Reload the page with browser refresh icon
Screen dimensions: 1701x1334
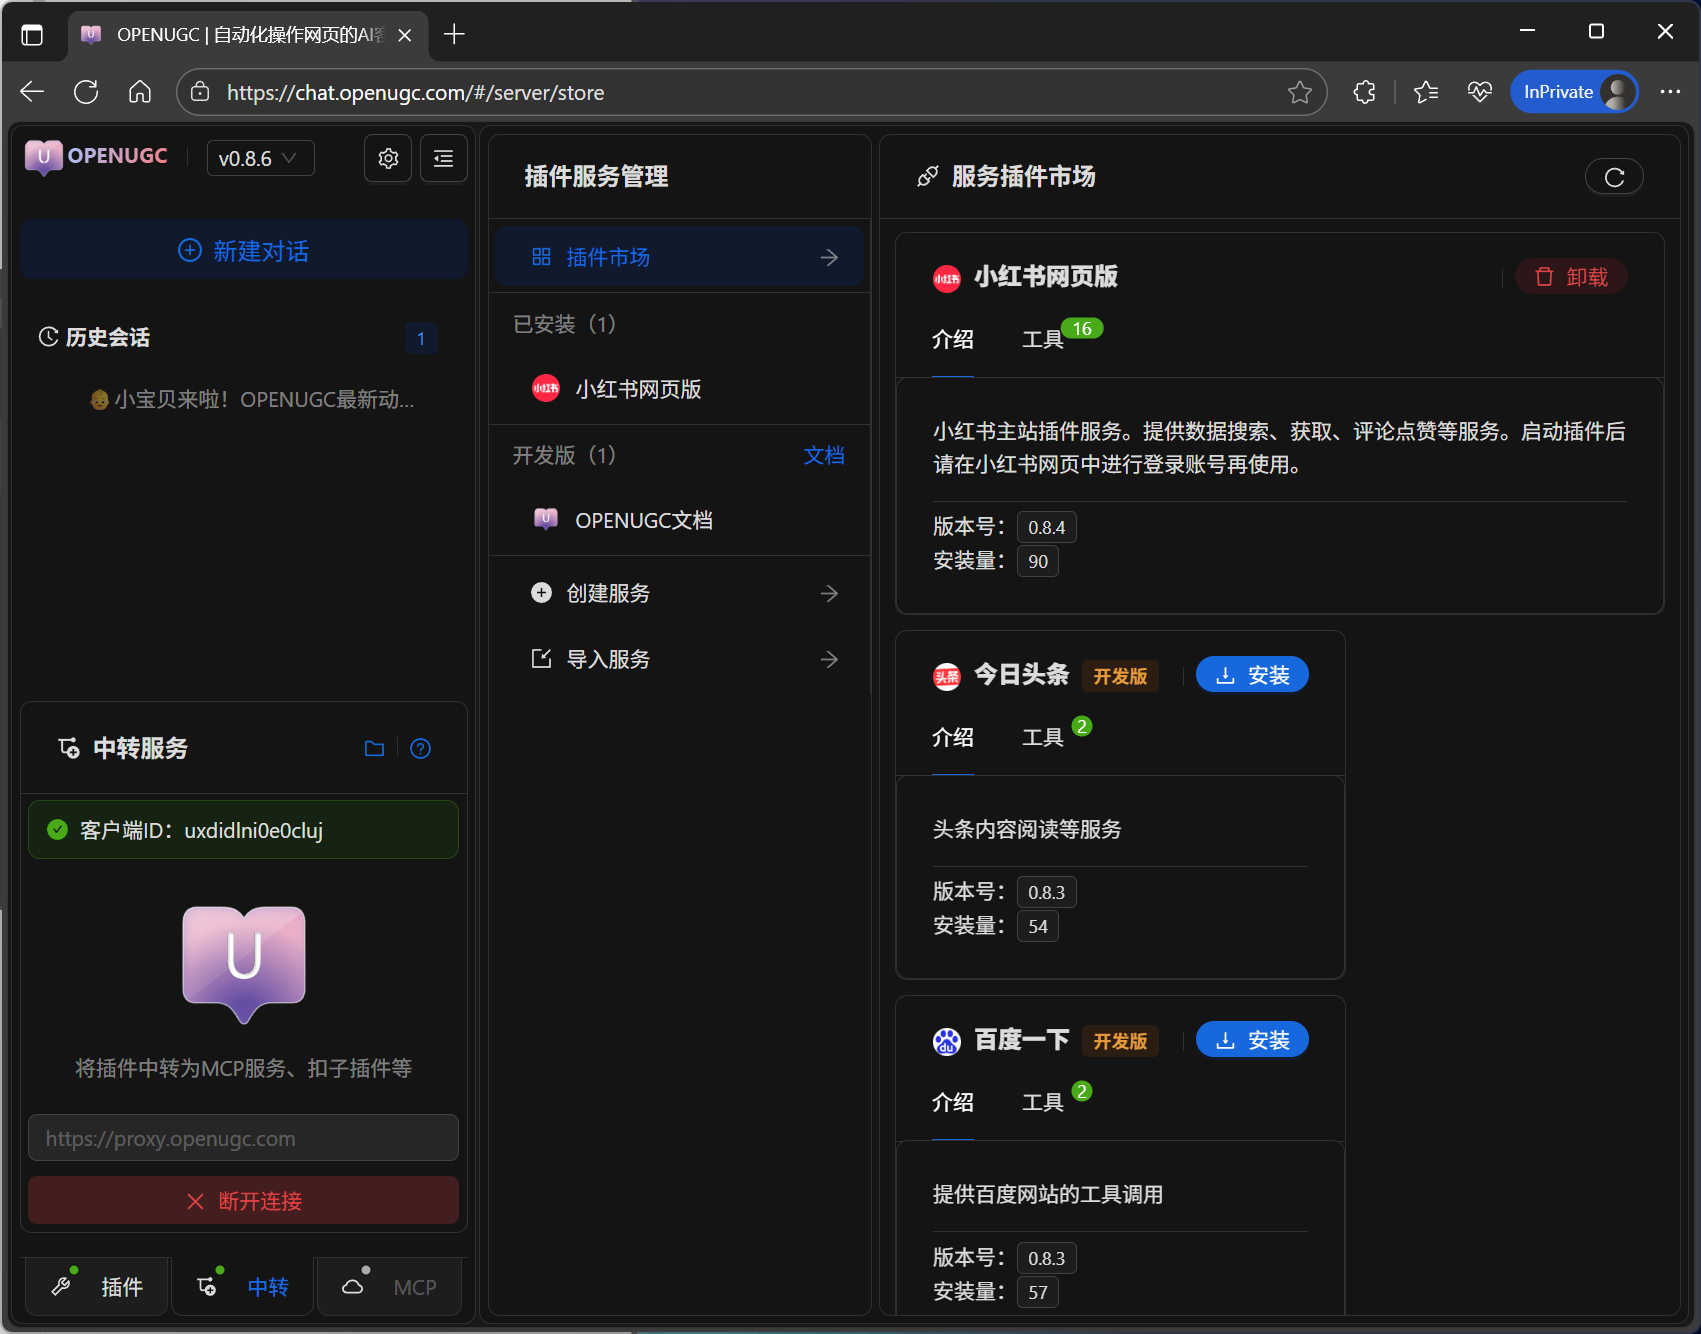pyautogui.click(x=86, y=92)
